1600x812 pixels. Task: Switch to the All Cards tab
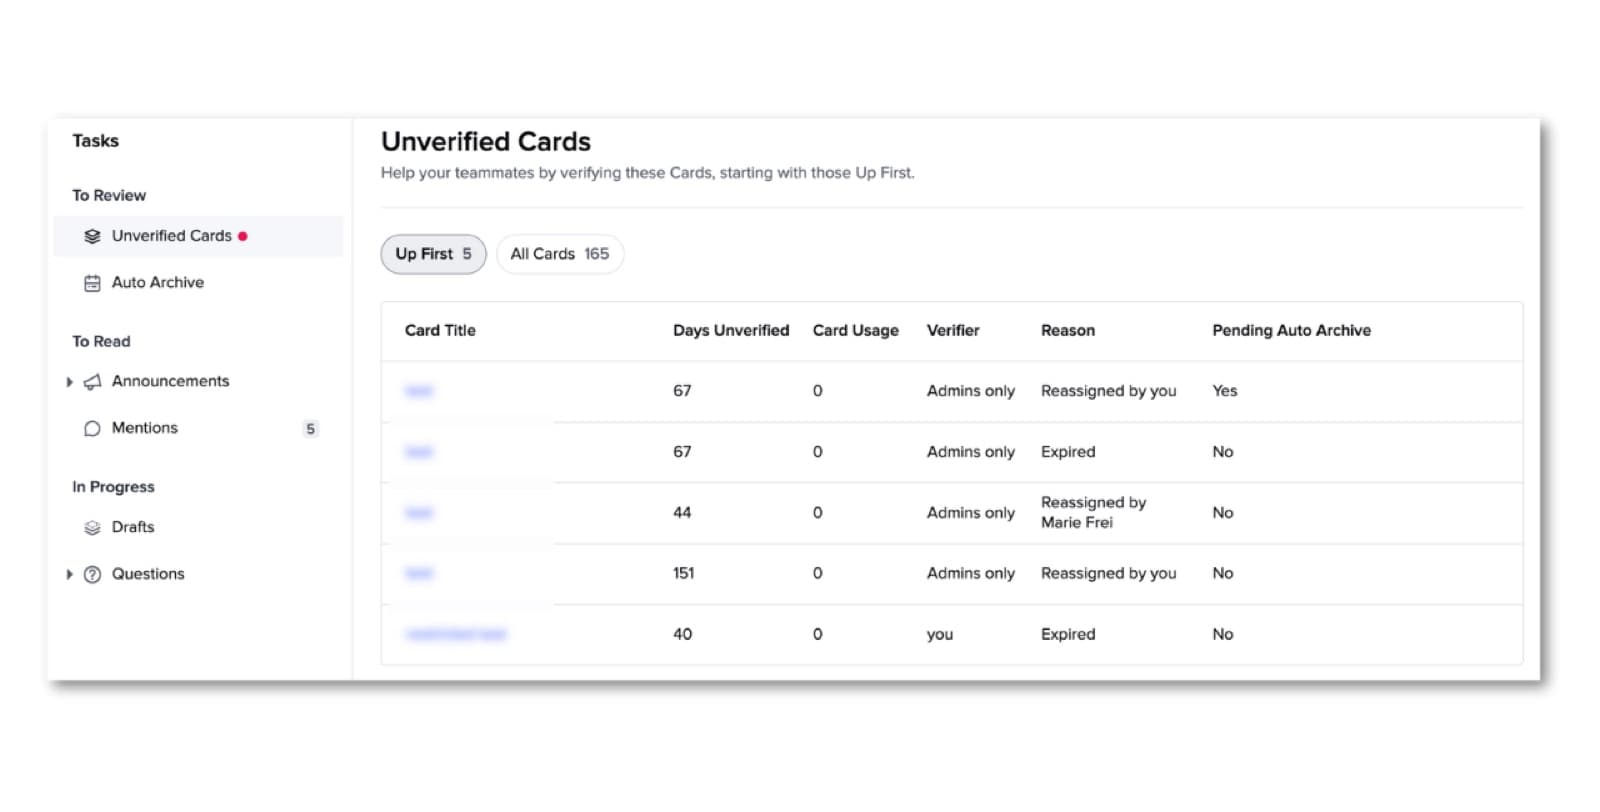[560, 254]
